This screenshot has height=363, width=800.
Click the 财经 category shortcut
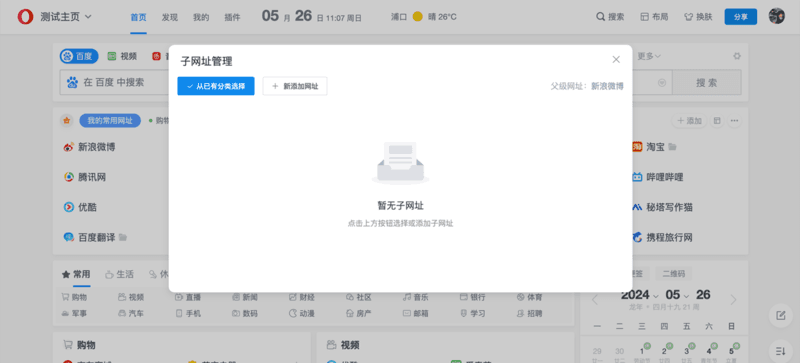[302, 297]
